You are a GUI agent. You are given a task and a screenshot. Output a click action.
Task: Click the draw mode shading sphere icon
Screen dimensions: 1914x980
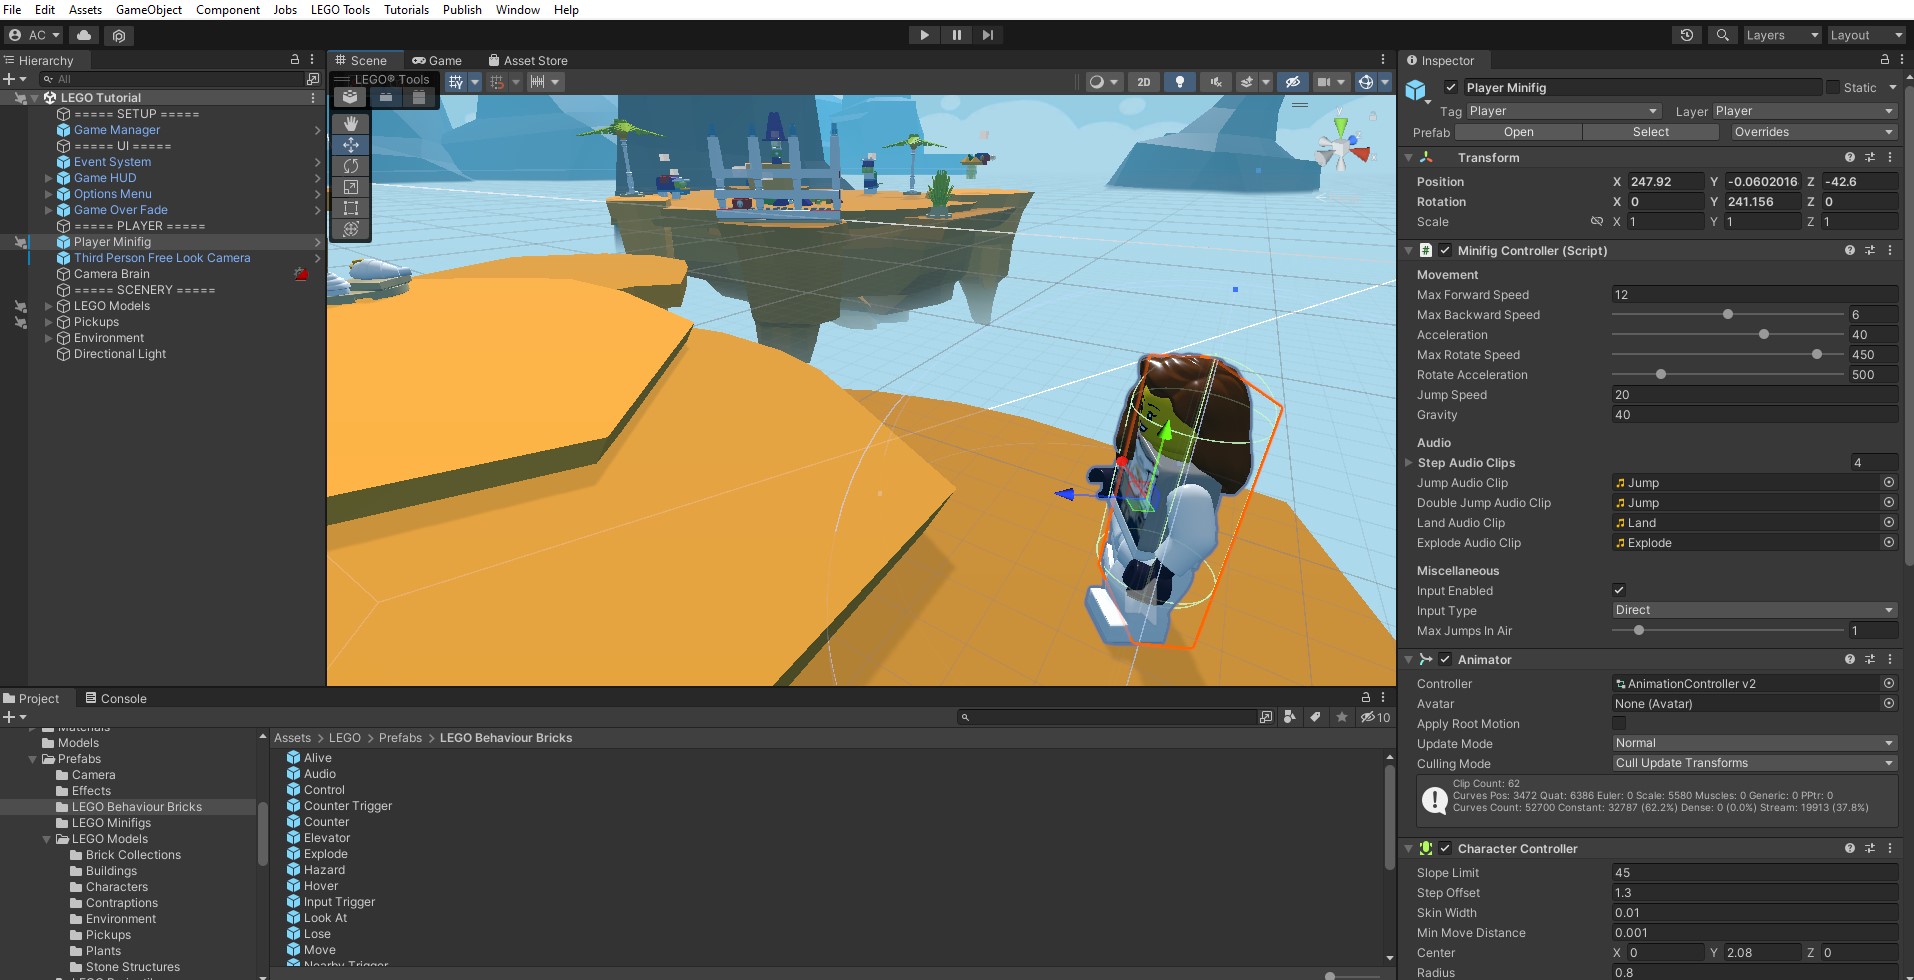[1097, 82]
